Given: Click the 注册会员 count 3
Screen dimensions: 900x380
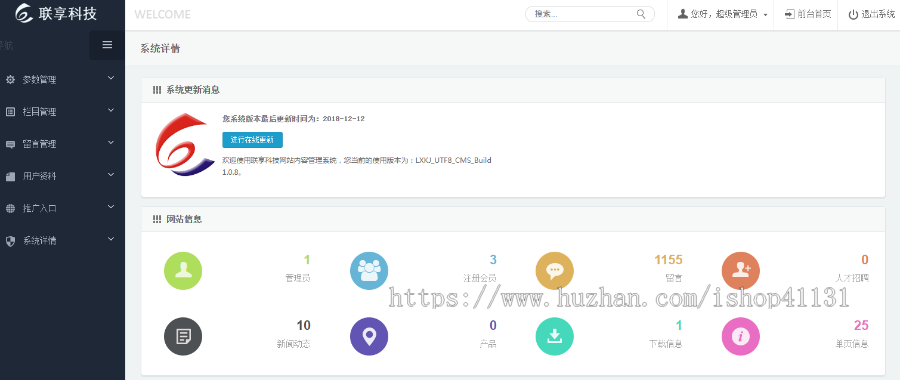Looking at the screenshot, I should 493,260.
